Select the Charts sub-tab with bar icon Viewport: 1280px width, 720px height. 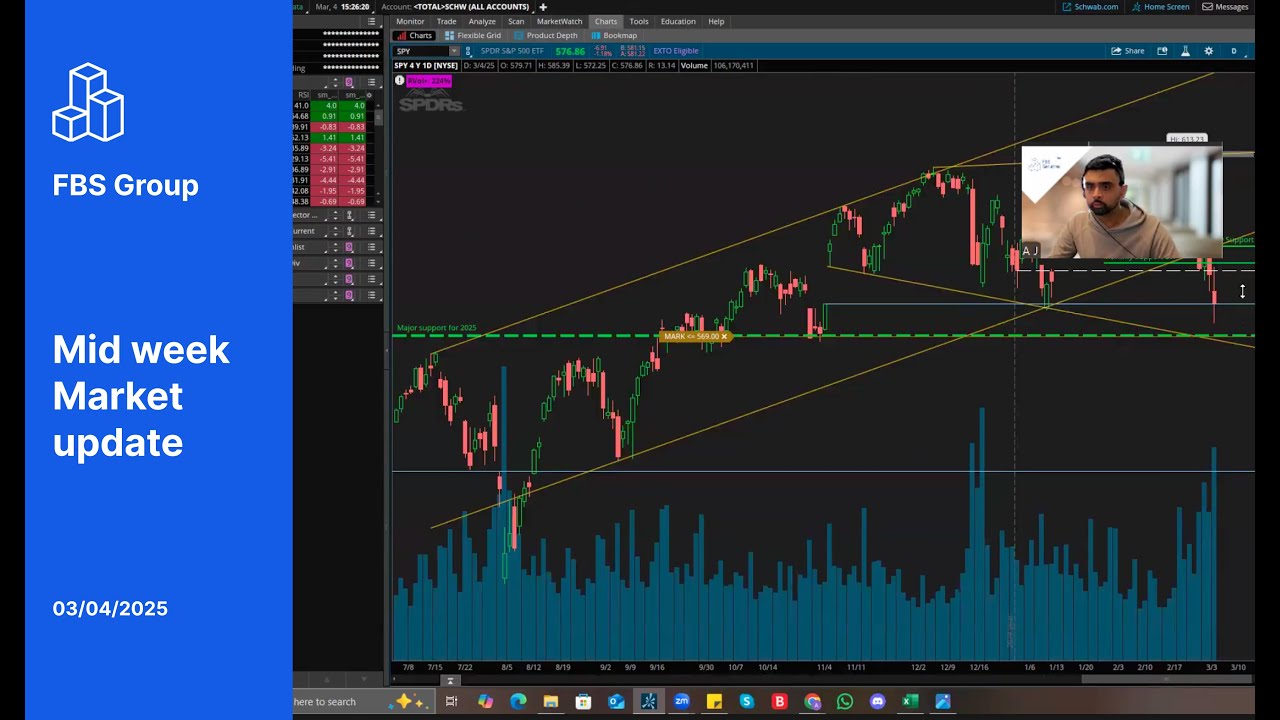414,35
